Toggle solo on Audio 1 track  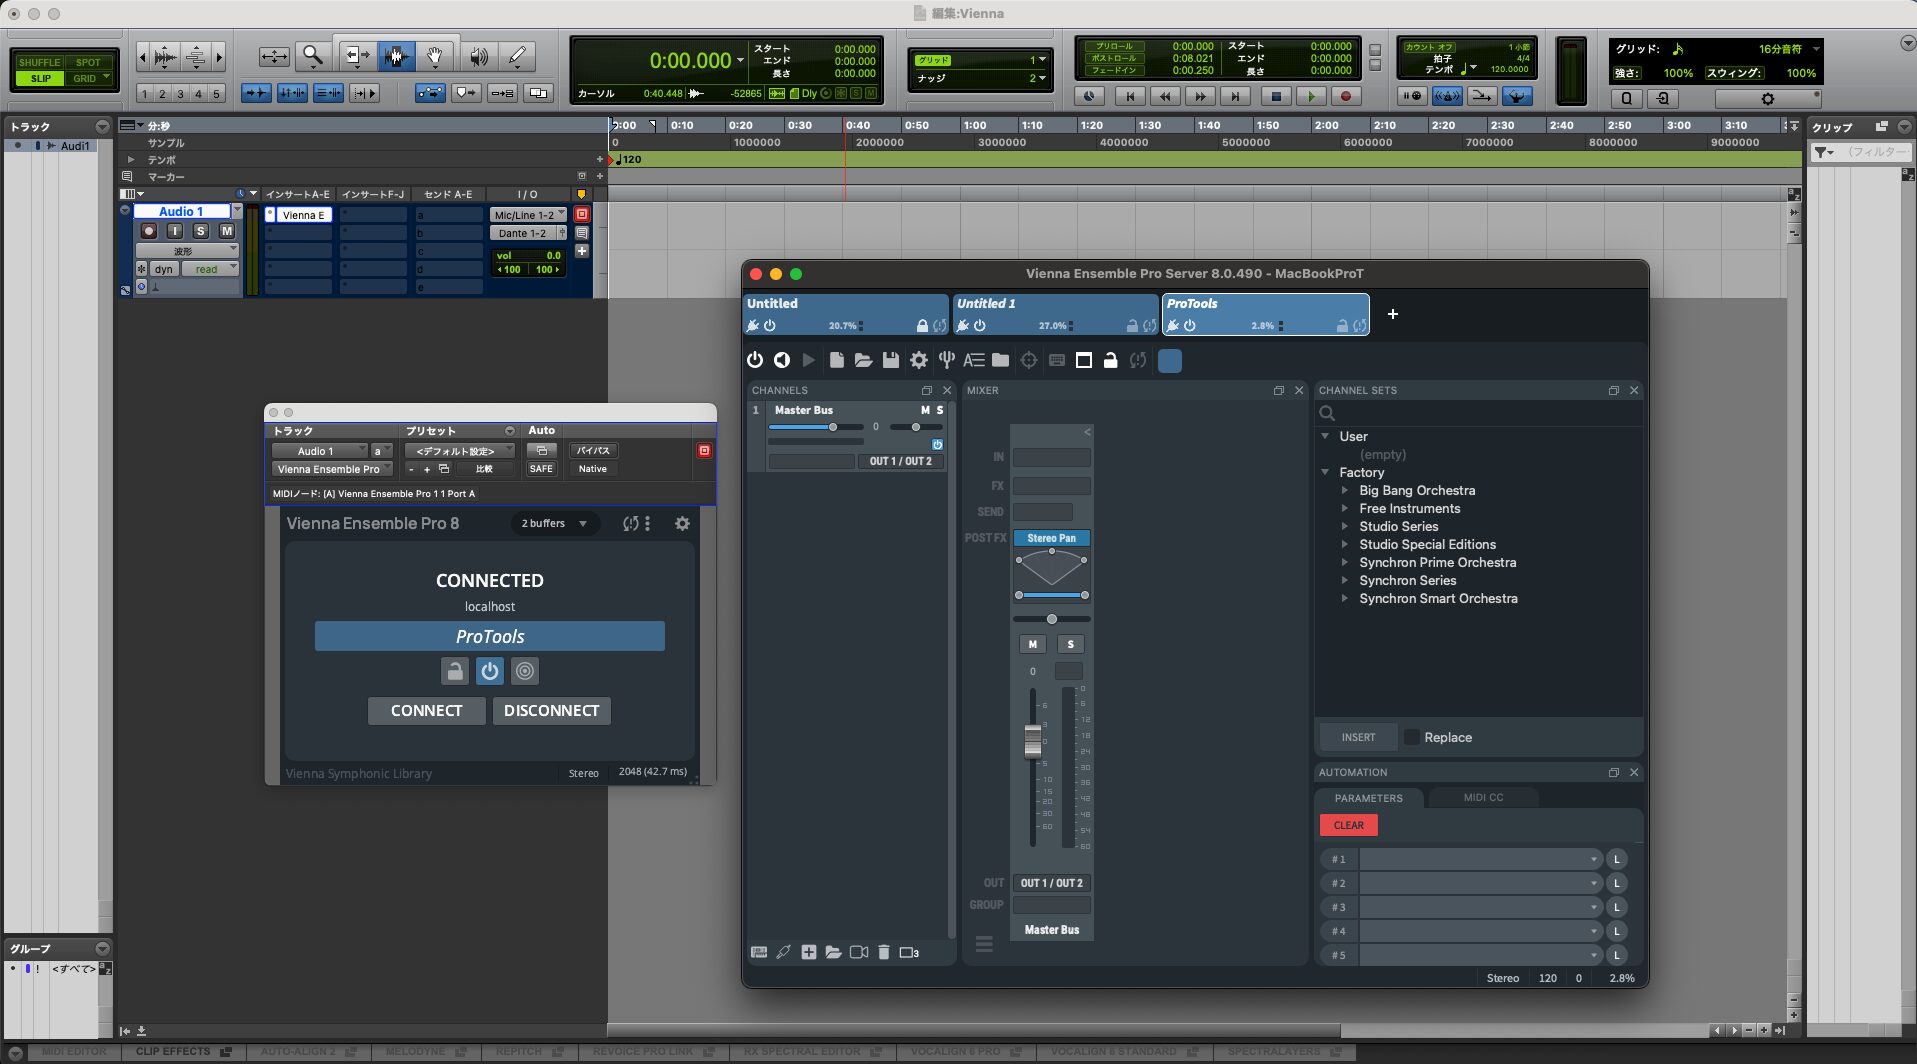(201, 231)
